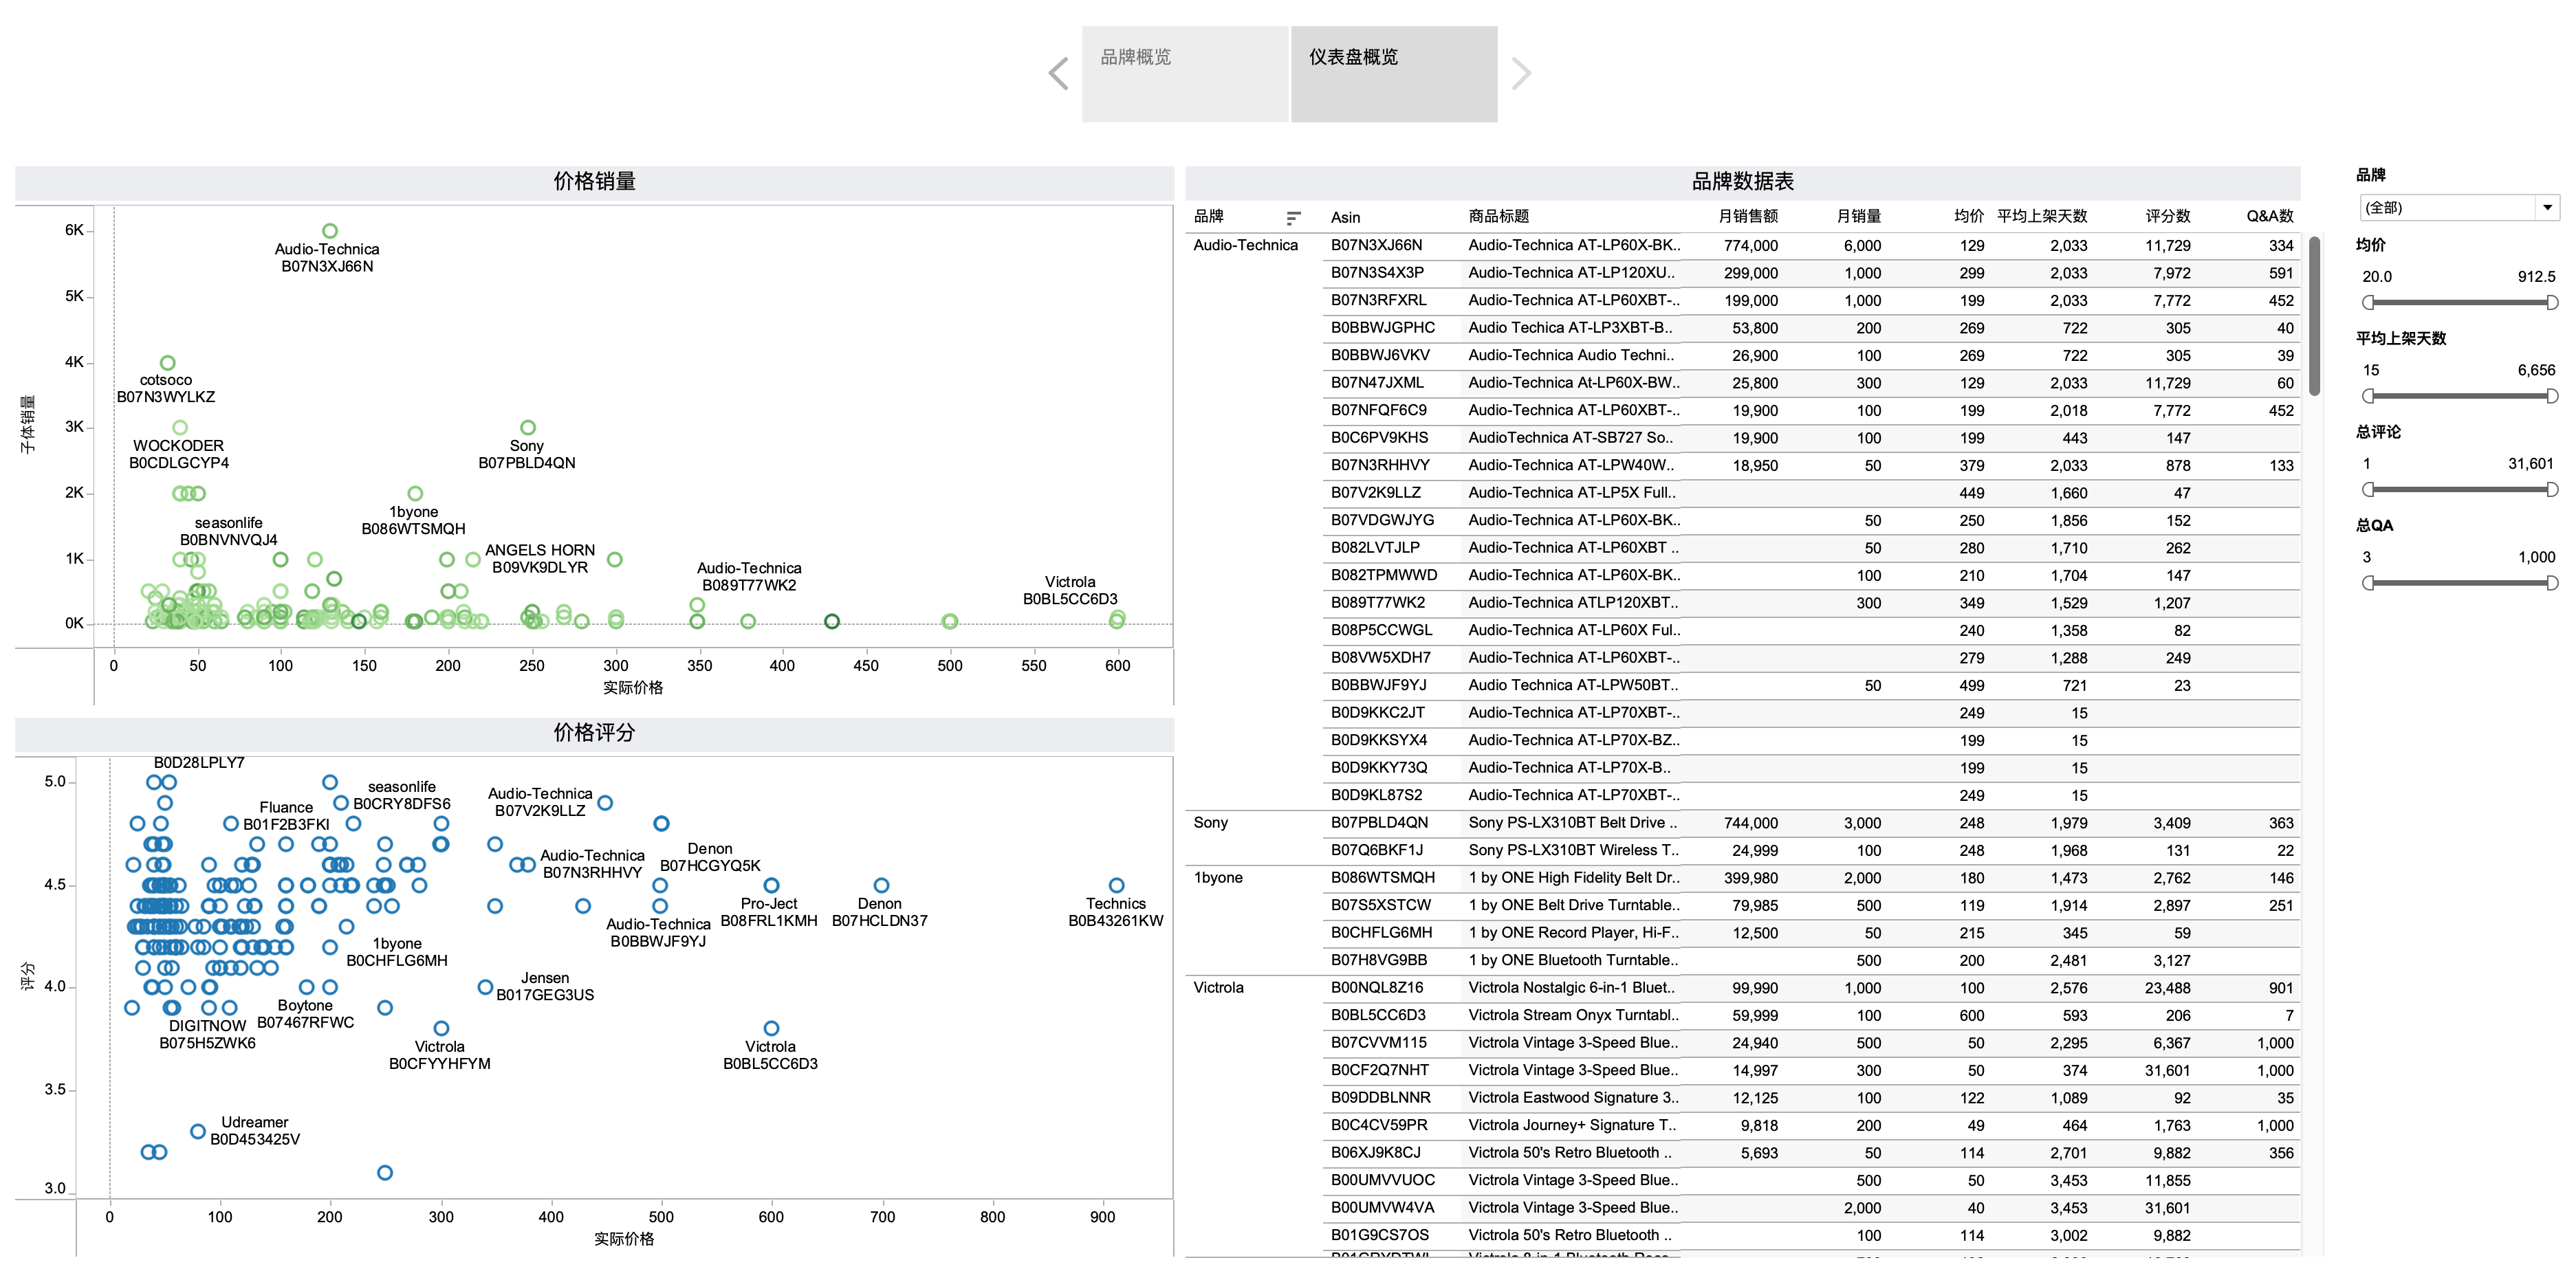The height and width of the screenshot is (1280, 2576).
Task: Click the 总QA slider minimum handle
Action: tap(2368, 583)
